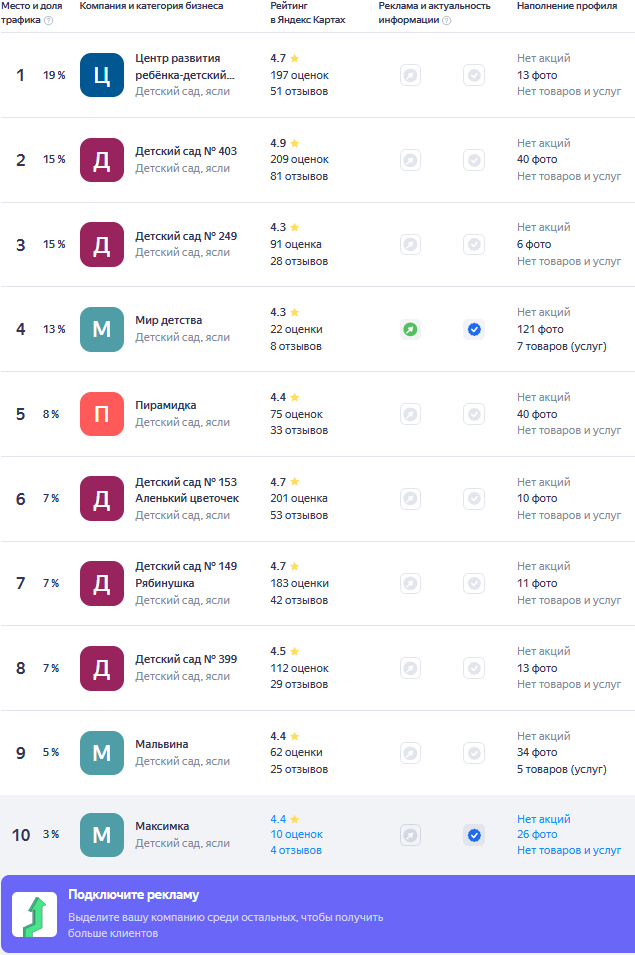Click gray verification icon for Пирамидка
This screenshot has height=955, width=635.
click(x=474, y=414)
